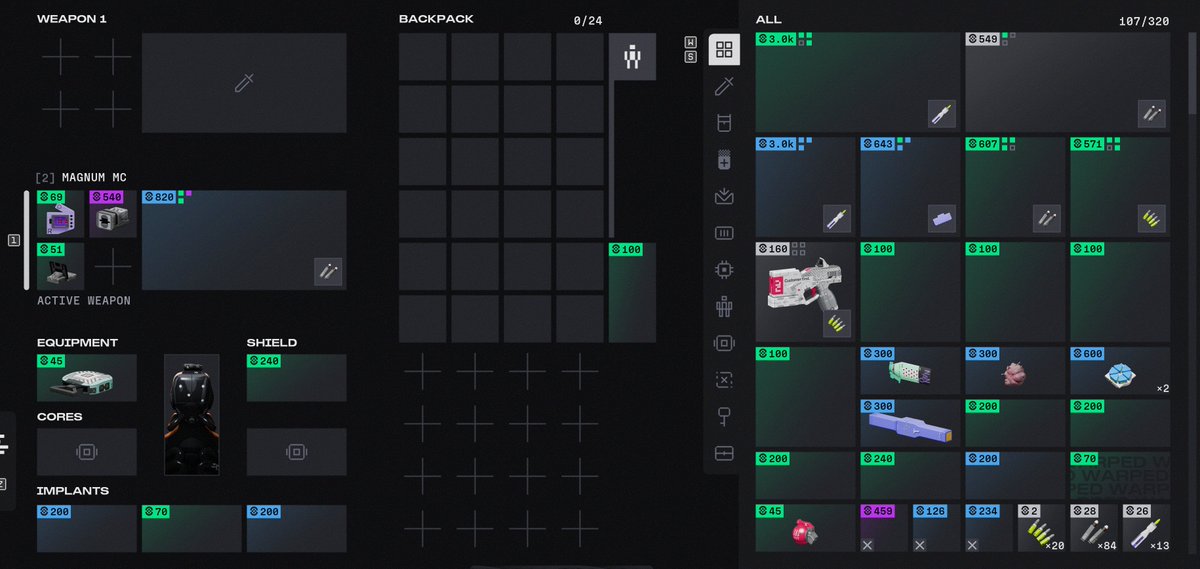
Task: Filter stash by the backpack-plus icon
Action: (724, 160)
